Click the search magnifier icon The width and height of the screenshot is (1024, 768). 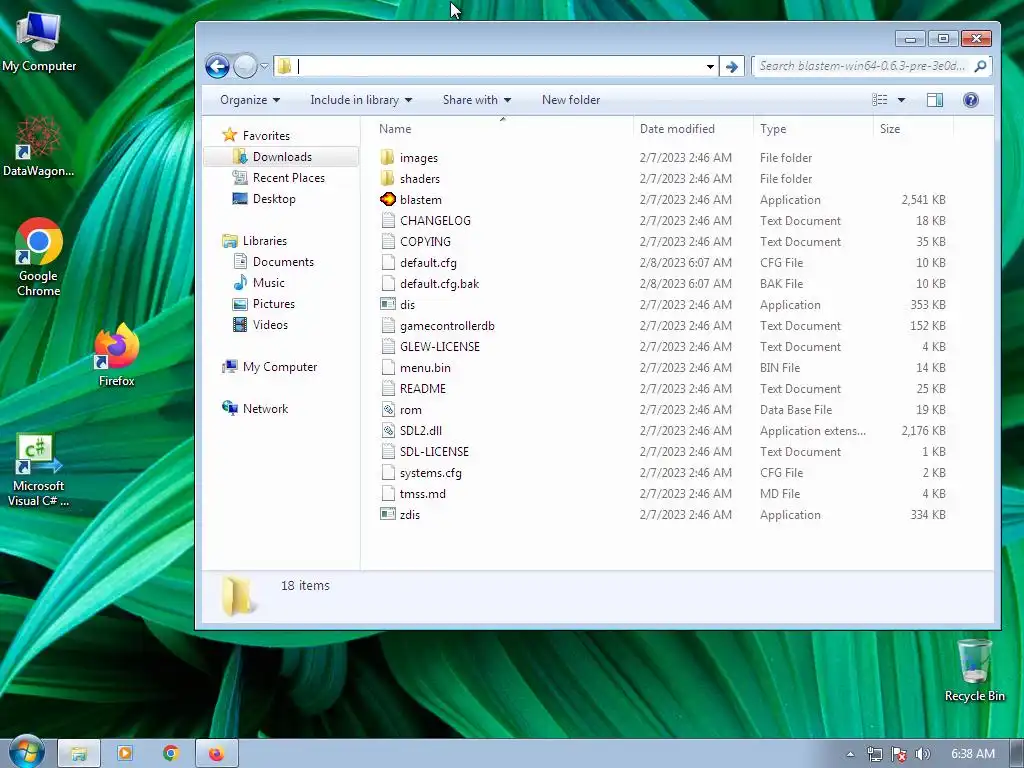tap(980, 66)
